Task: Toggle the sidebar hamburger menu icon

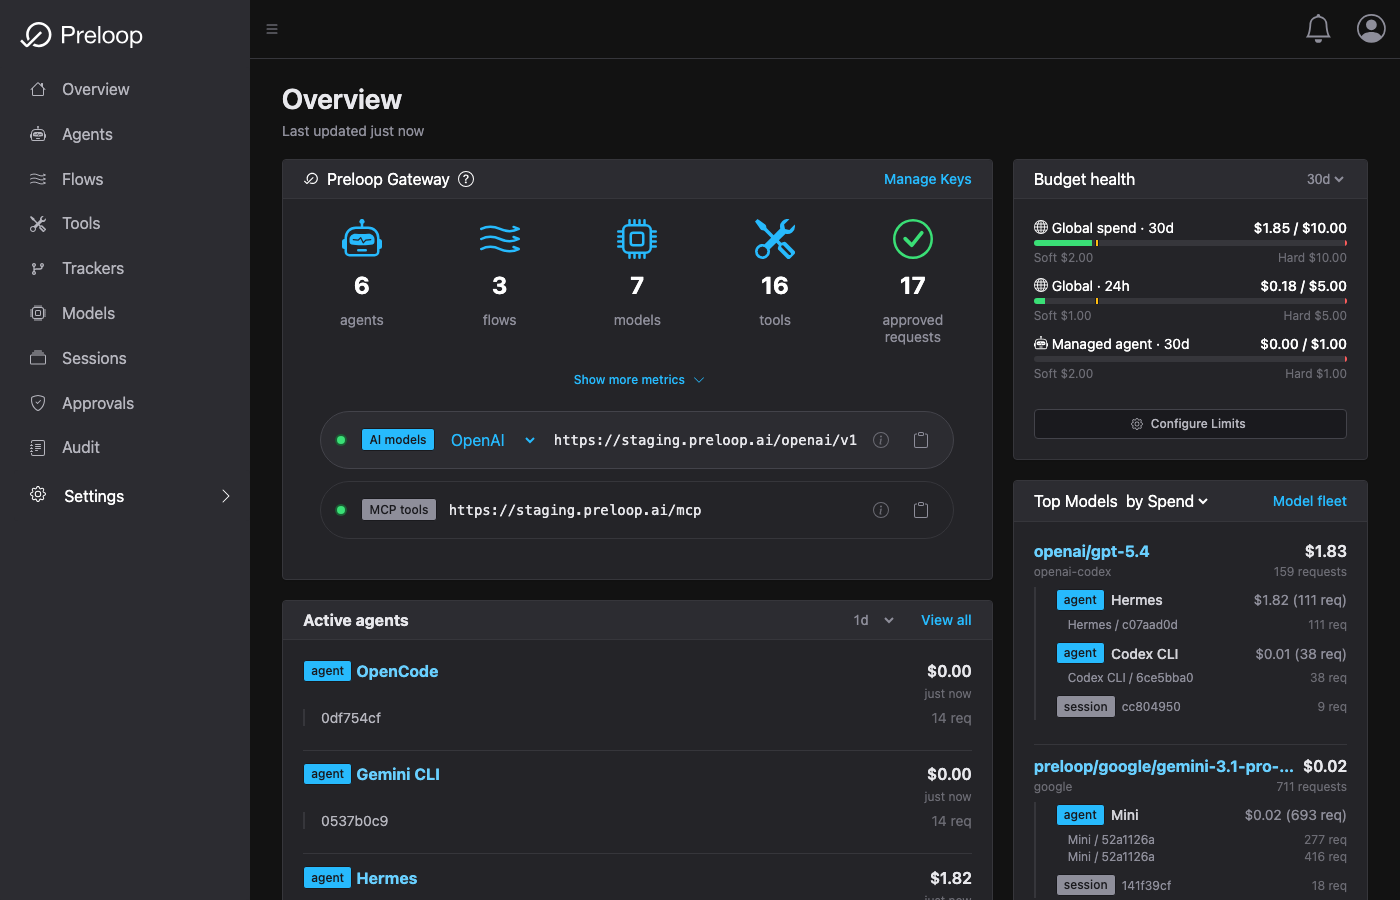Action: tap(272, 29)
